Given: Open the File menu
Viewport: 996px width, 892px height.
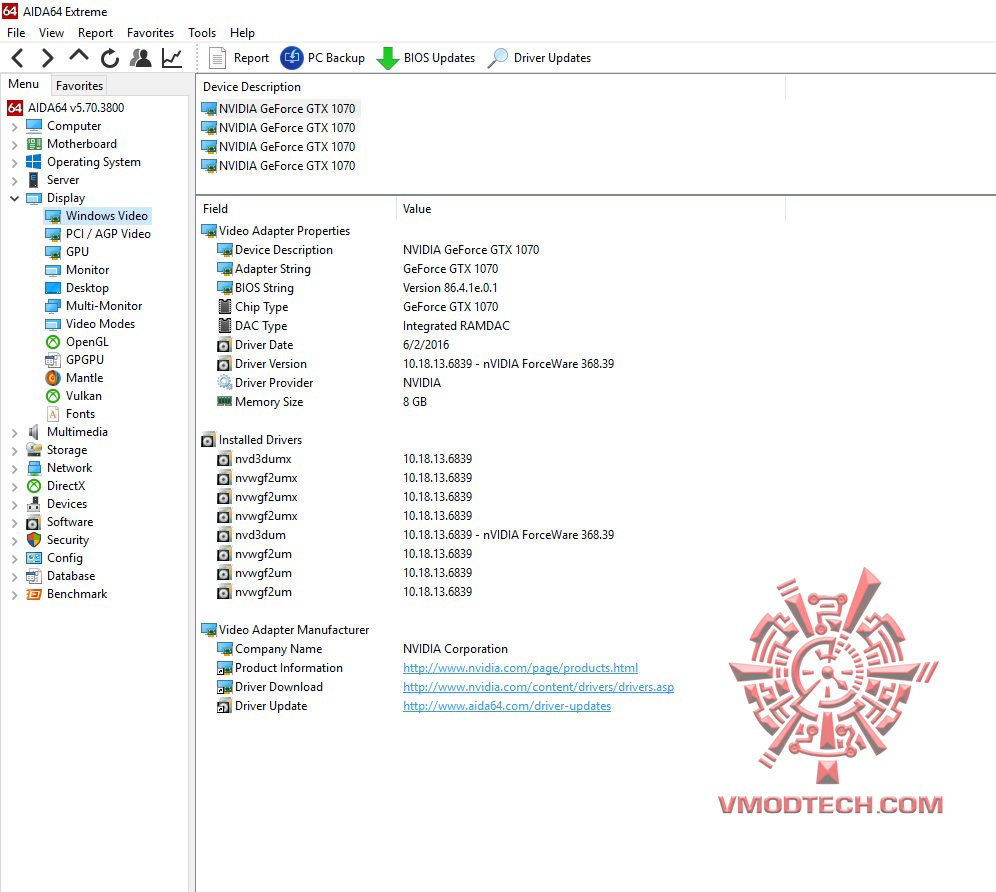Looking at the screenshot, I should 16,32.
